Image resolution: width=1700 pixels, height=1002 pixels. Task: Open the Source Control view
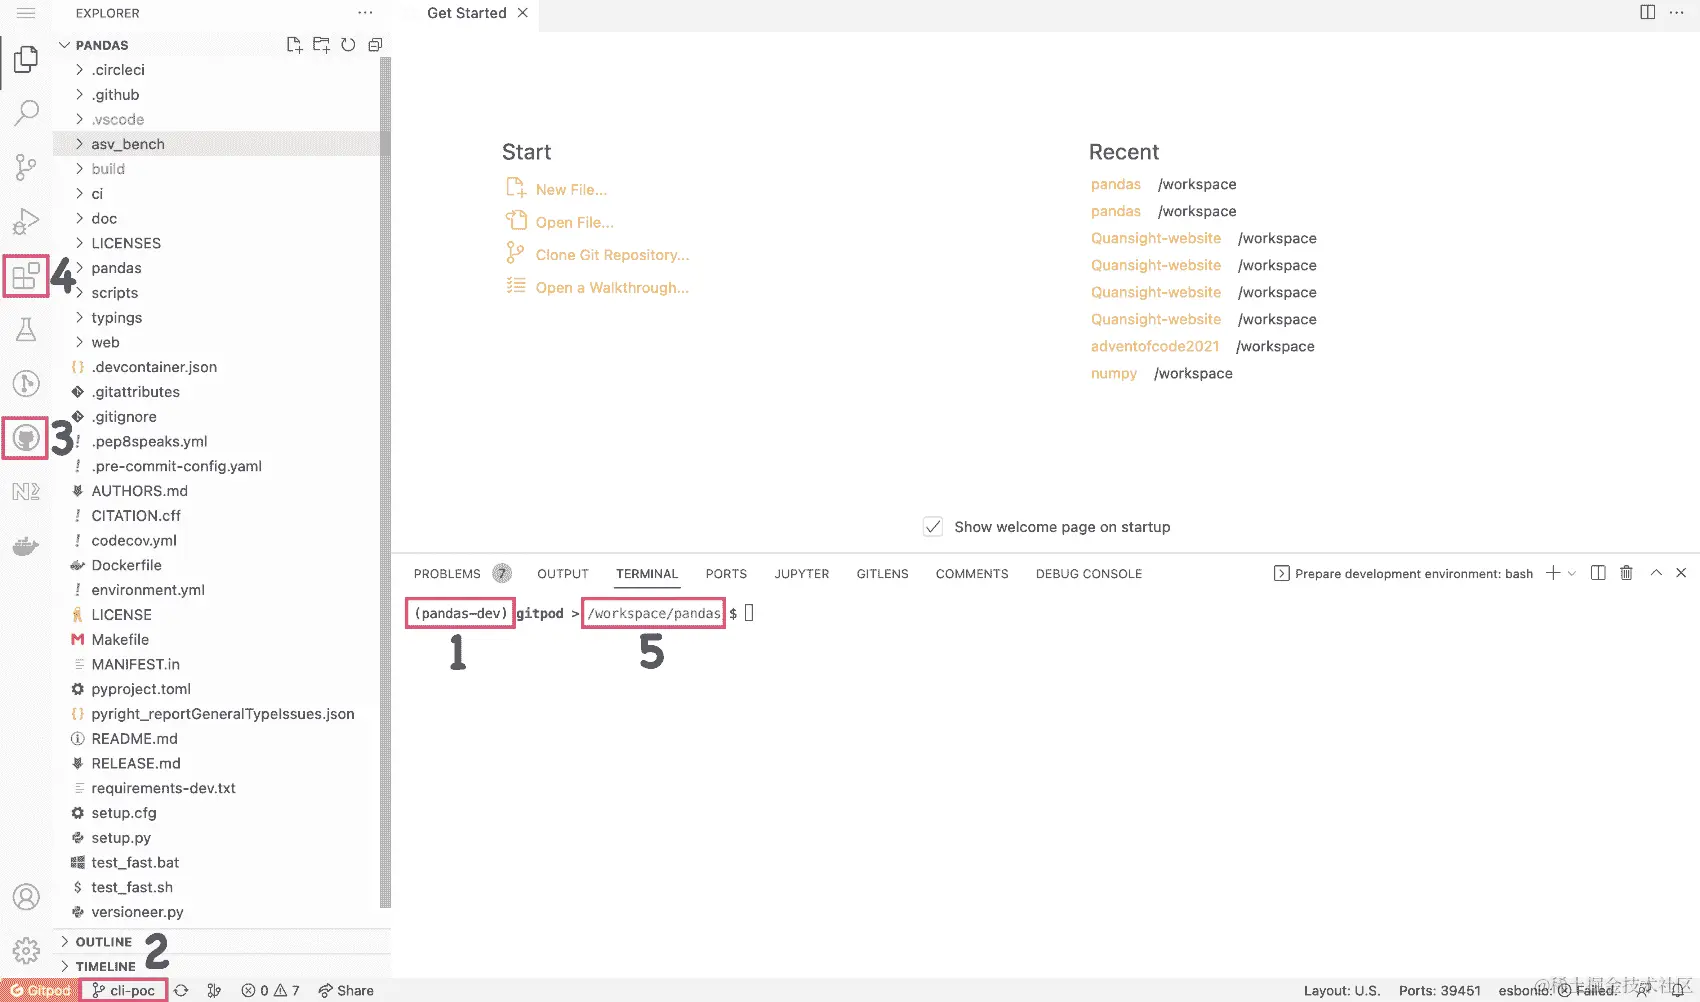tap(26, 166)
